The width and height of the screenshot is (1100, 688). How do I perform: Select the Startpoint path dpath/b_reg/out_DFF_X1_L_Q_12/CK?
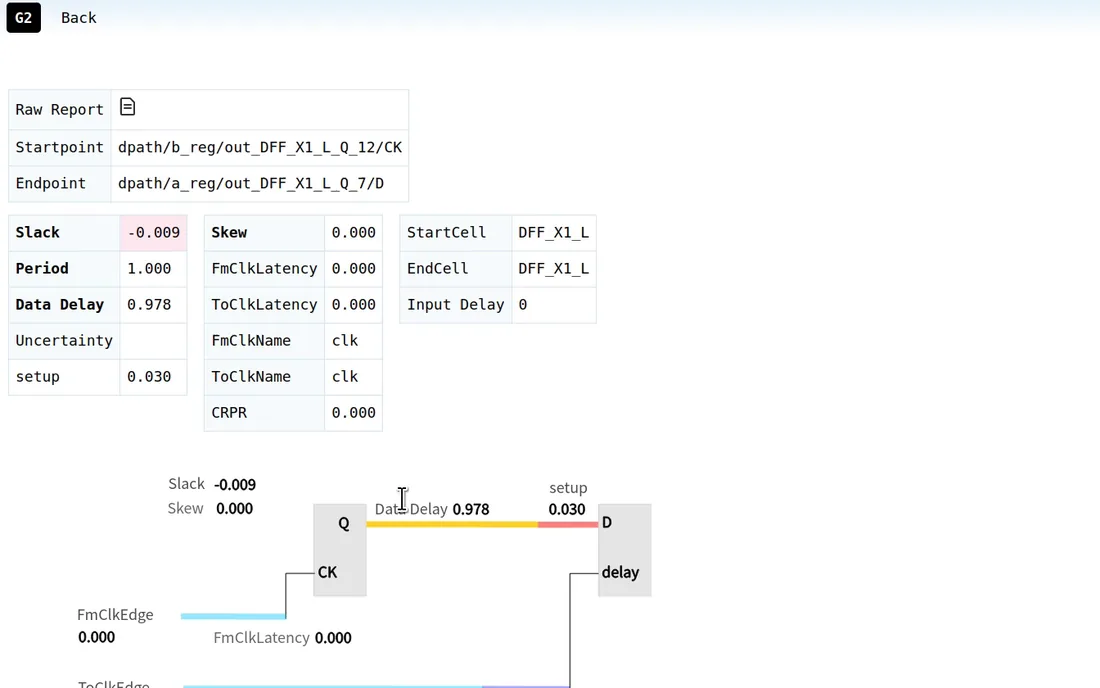tap(260, 147)
